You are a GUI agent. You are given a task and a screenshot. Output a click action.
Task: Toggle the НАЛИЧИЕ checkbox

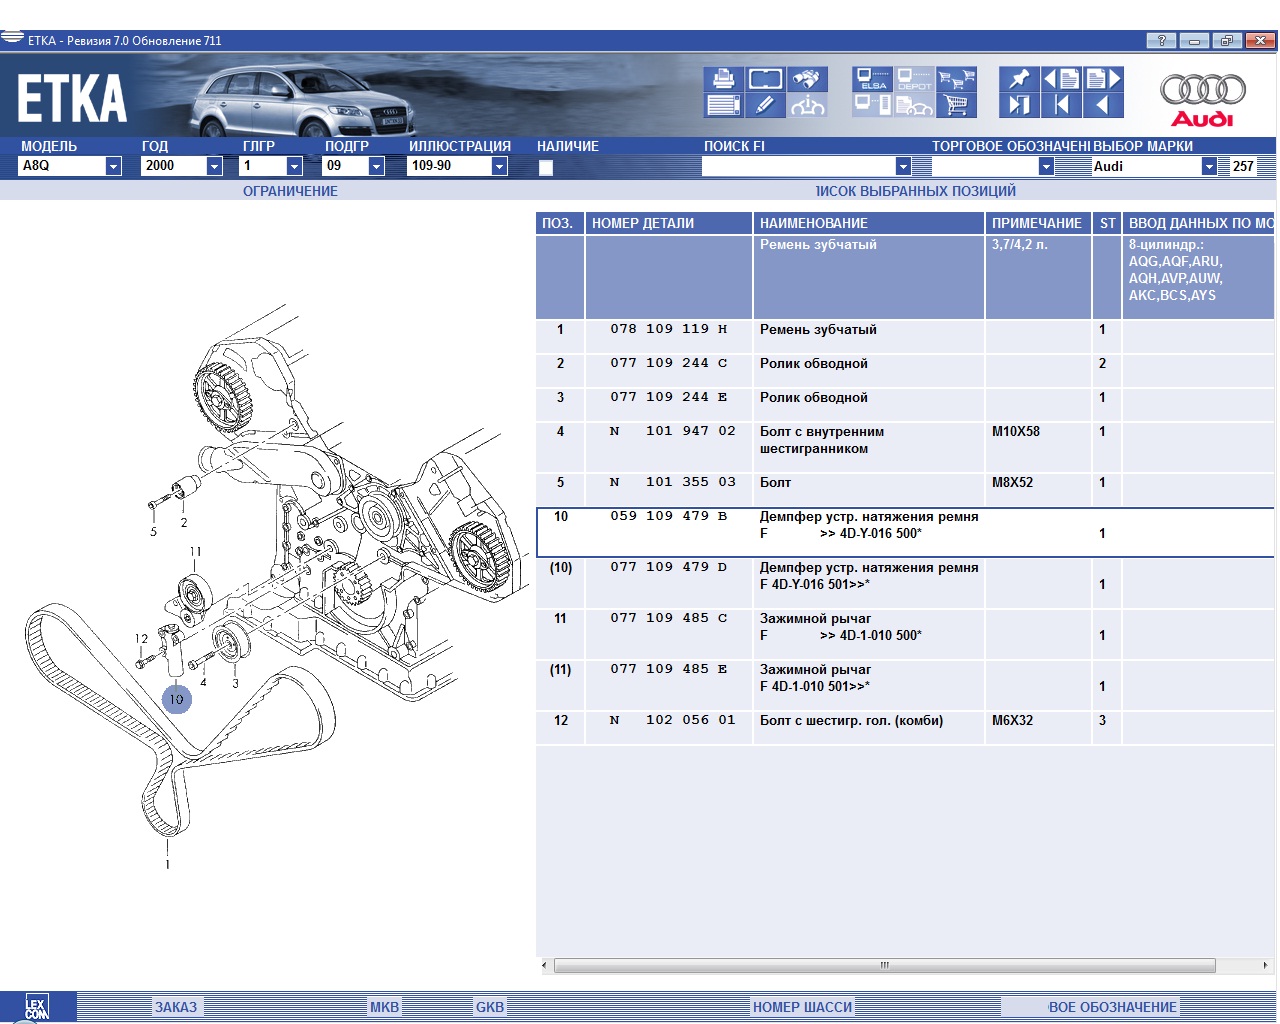point(546,167)
